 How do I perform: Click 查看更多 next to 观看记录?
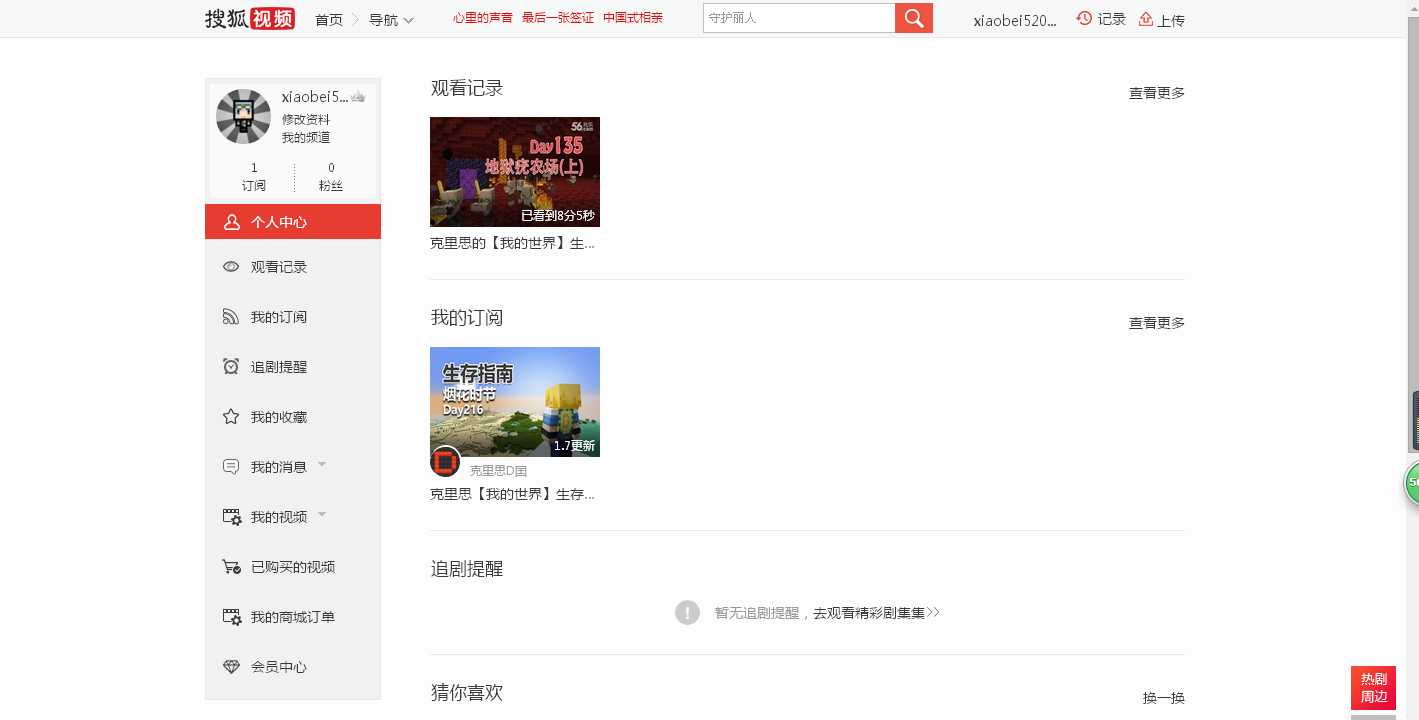click(1157, 93)
